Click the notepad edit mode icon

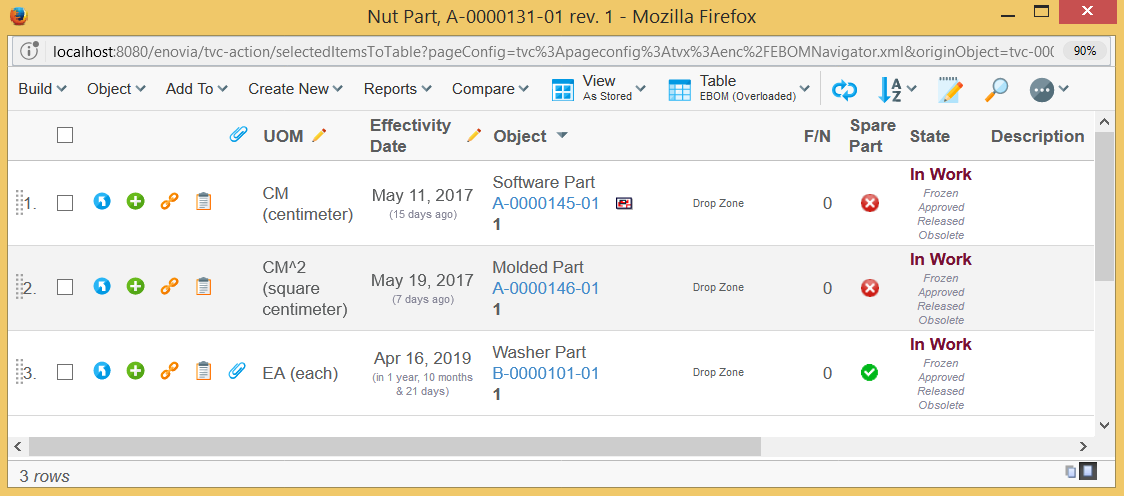click(949, 90)
